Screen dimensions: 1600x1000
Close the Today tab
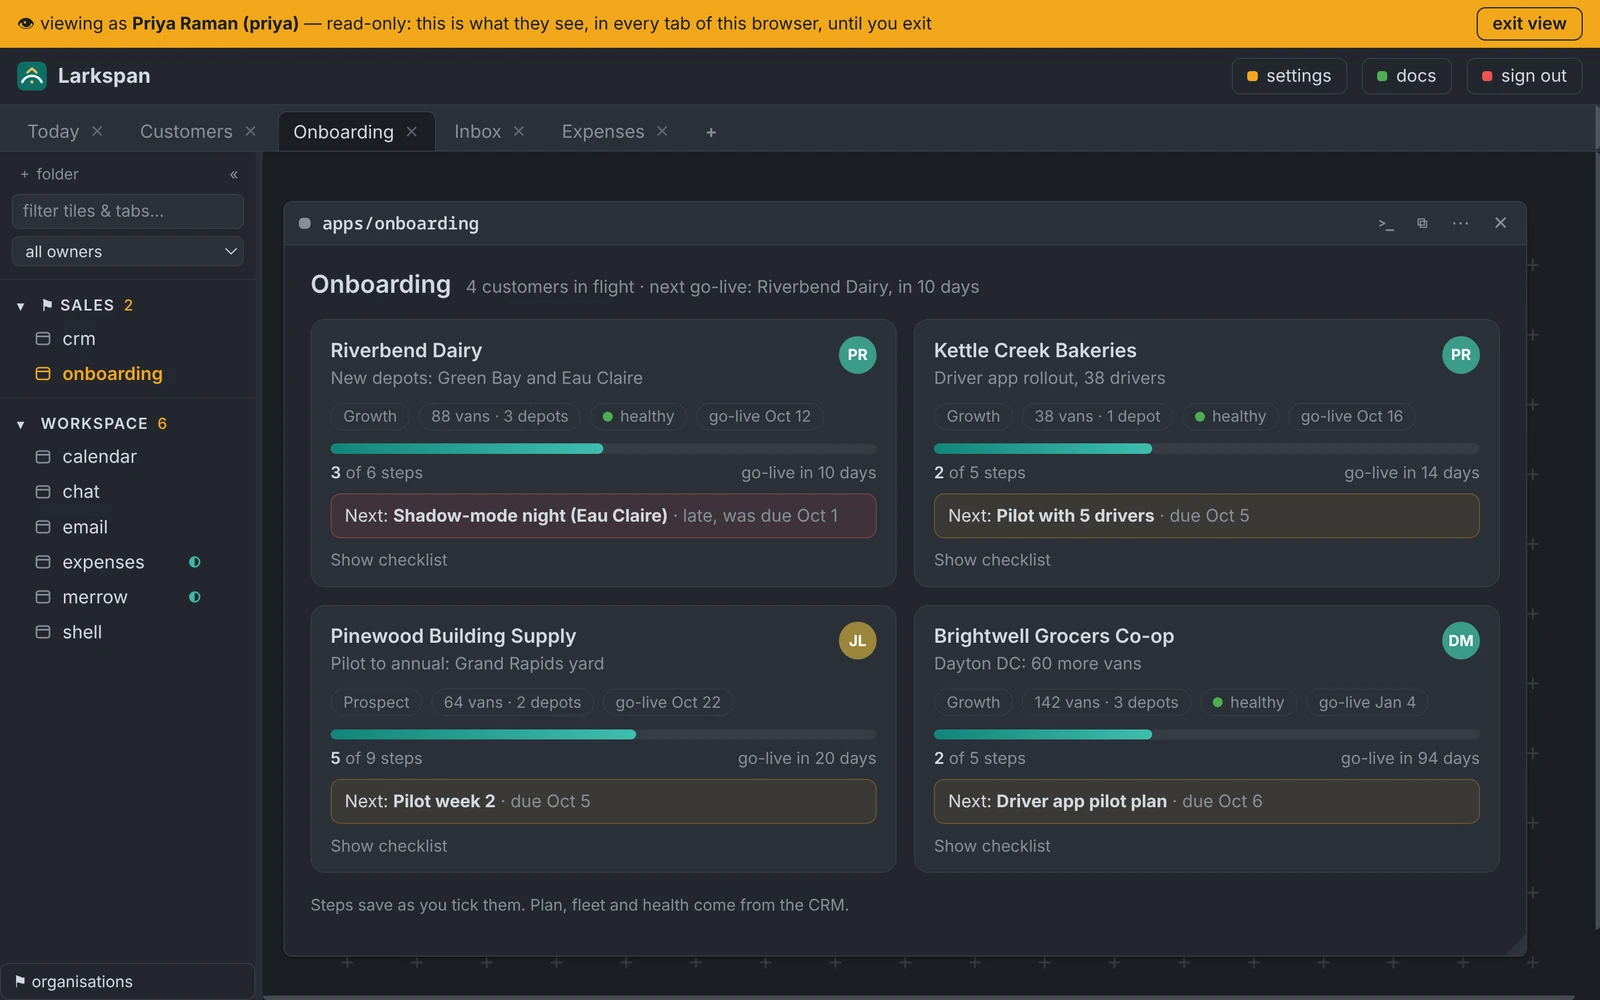point(97,131)
